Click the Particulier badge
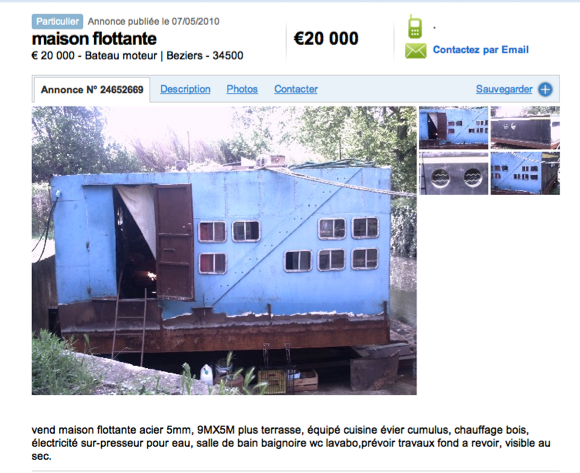 [x=57, y=21]
